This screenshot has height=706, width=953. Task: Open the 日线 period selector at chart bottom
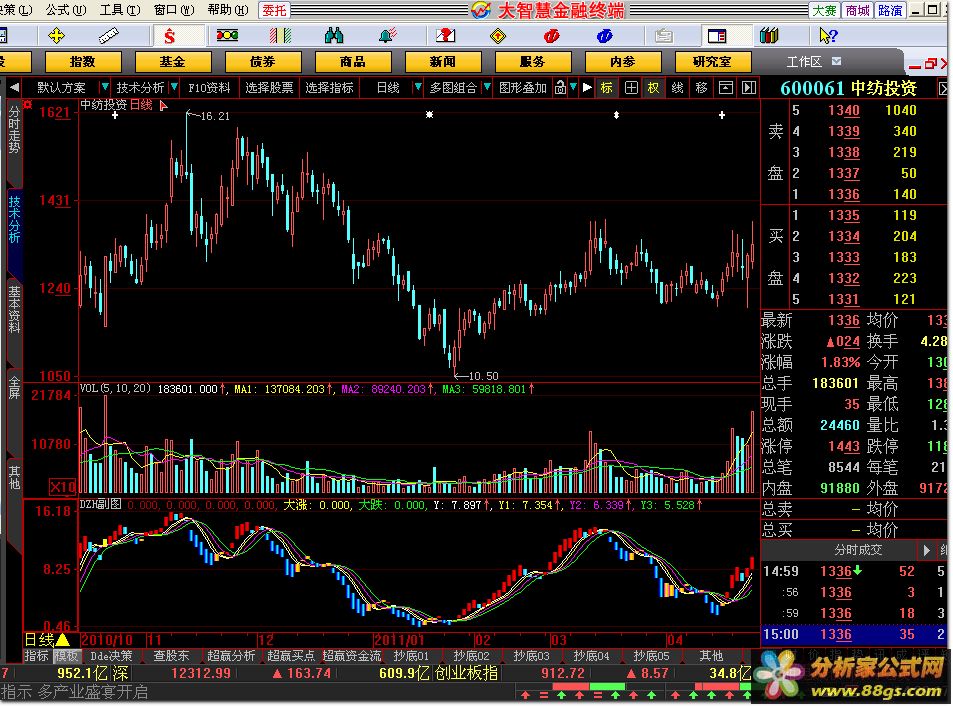tap(47, 640)
